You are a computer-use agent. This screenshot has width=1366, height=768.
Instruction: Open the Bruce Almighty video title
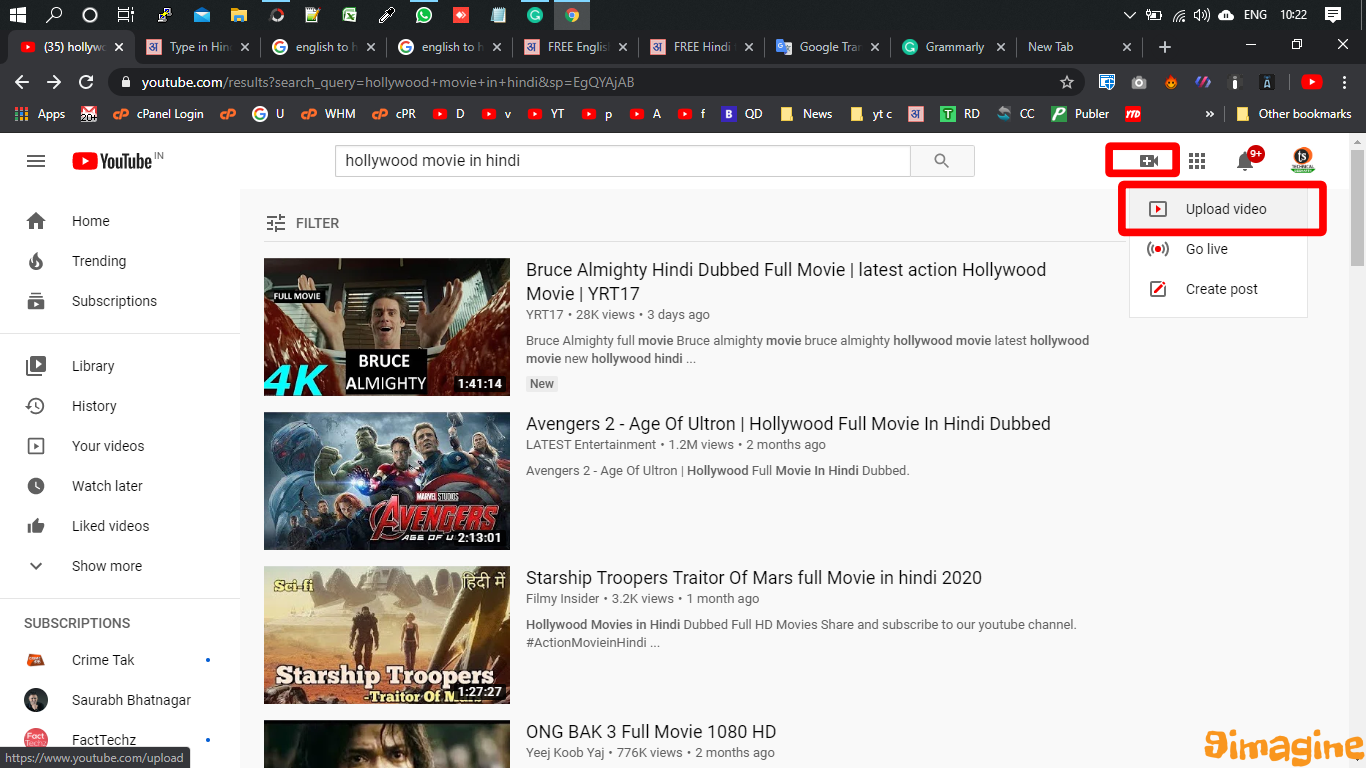coord(786,281)
